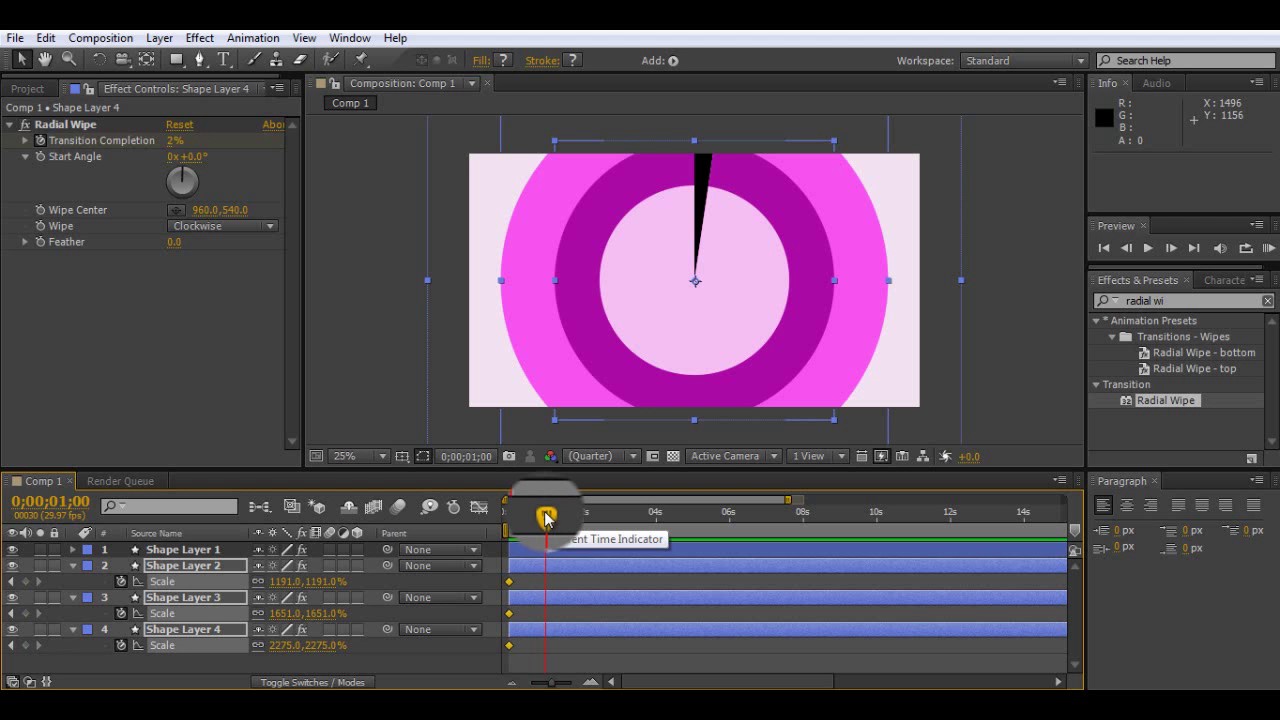Select the Eraser tool

point(300,60)
